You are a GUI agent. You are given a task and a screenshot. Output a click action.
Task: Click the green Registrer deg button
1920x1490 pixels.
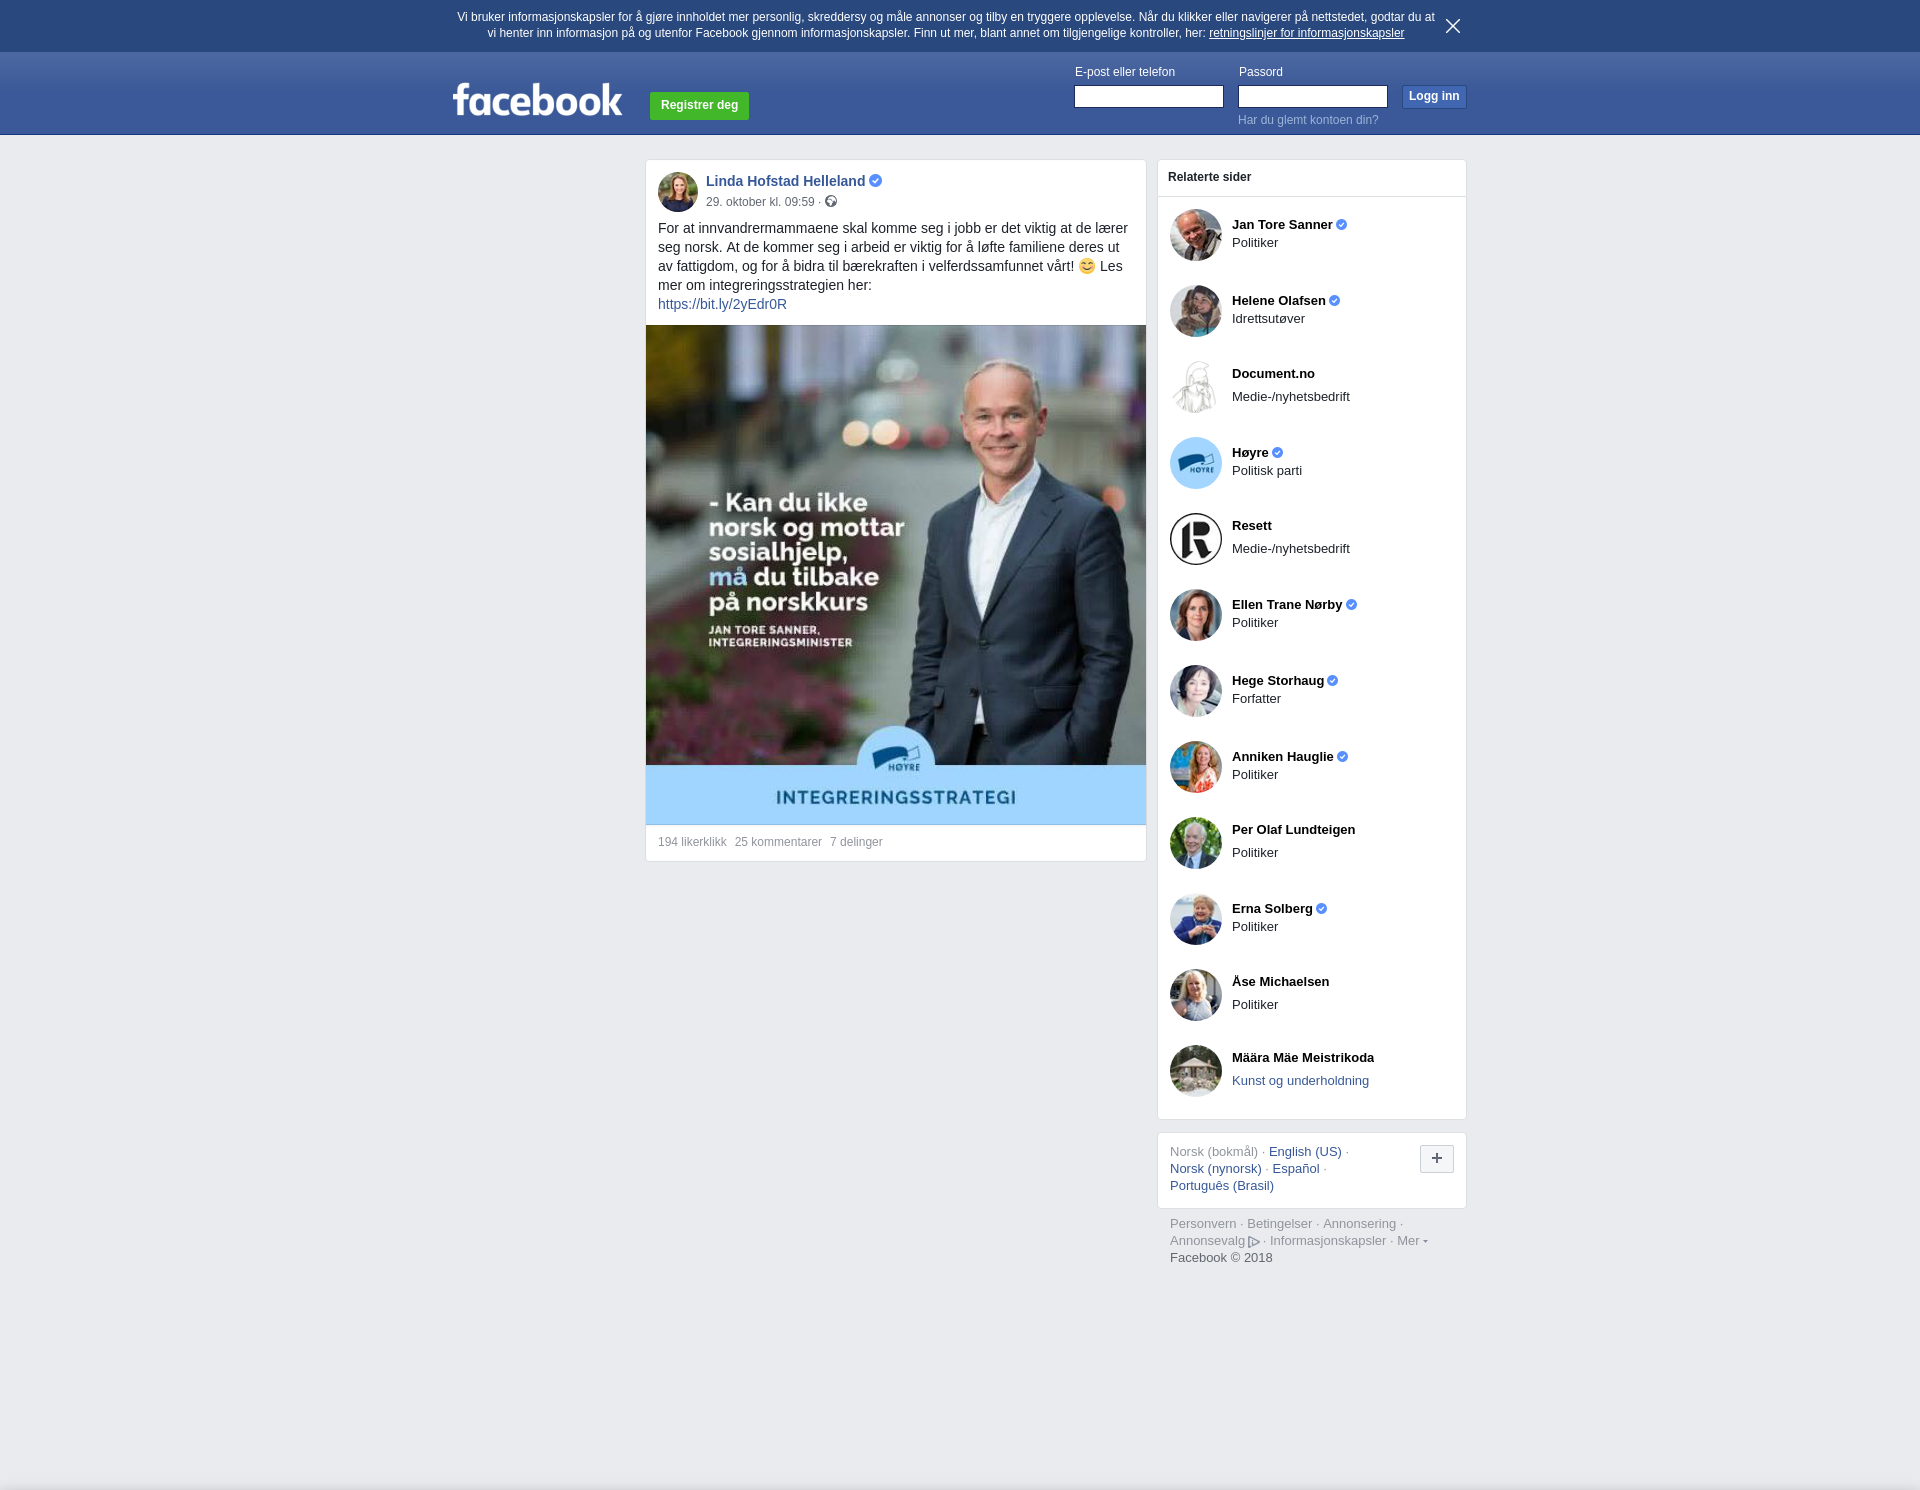click(x=699, y=105)
